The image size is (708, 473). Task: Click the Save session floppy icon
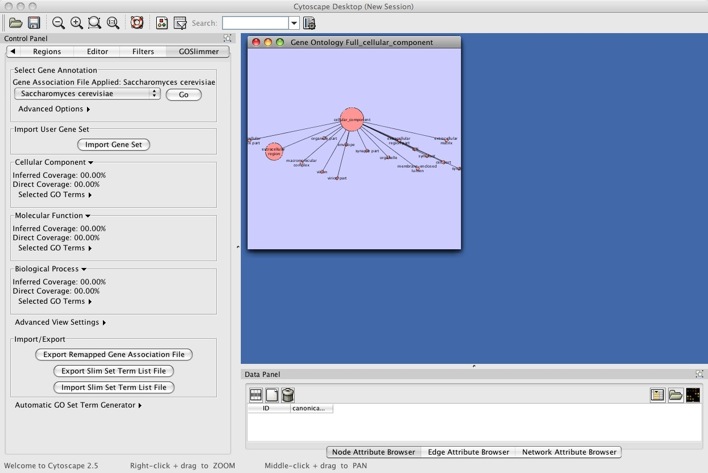click(33, 22)
